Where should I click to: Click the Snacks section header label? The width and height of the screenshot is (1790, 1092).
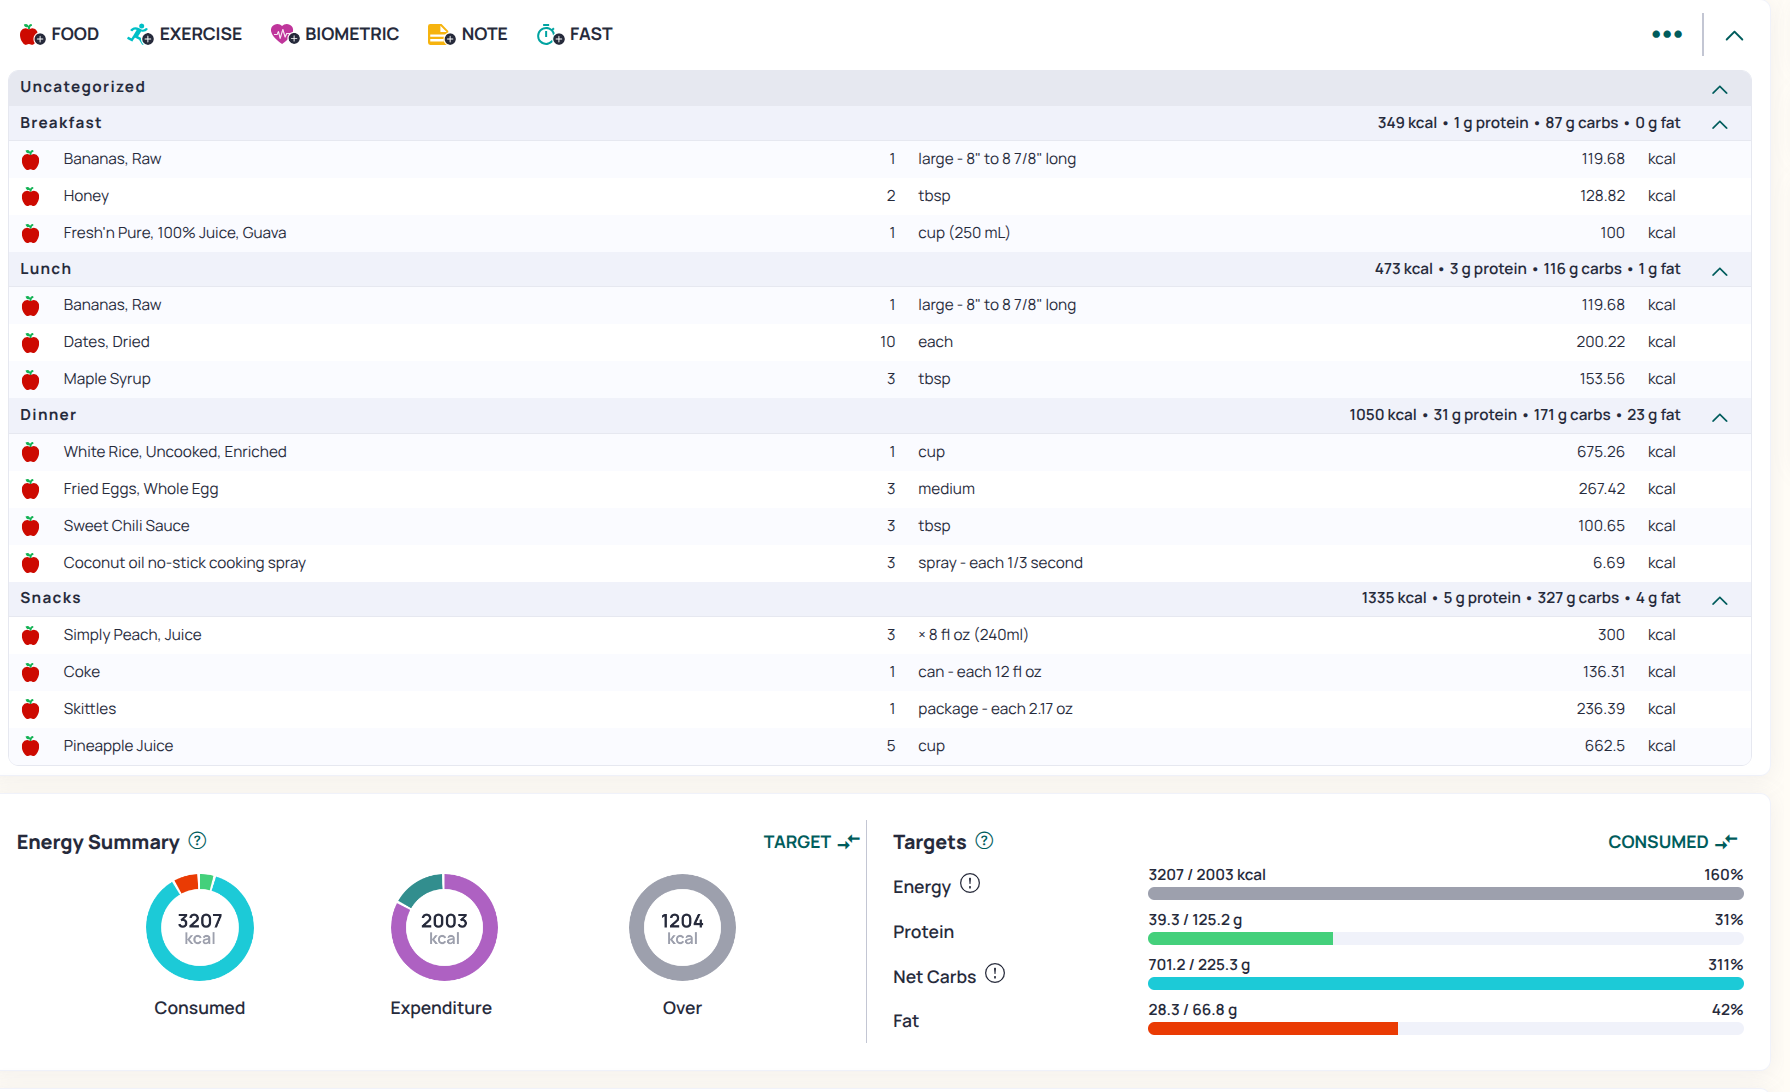[50, 598]
